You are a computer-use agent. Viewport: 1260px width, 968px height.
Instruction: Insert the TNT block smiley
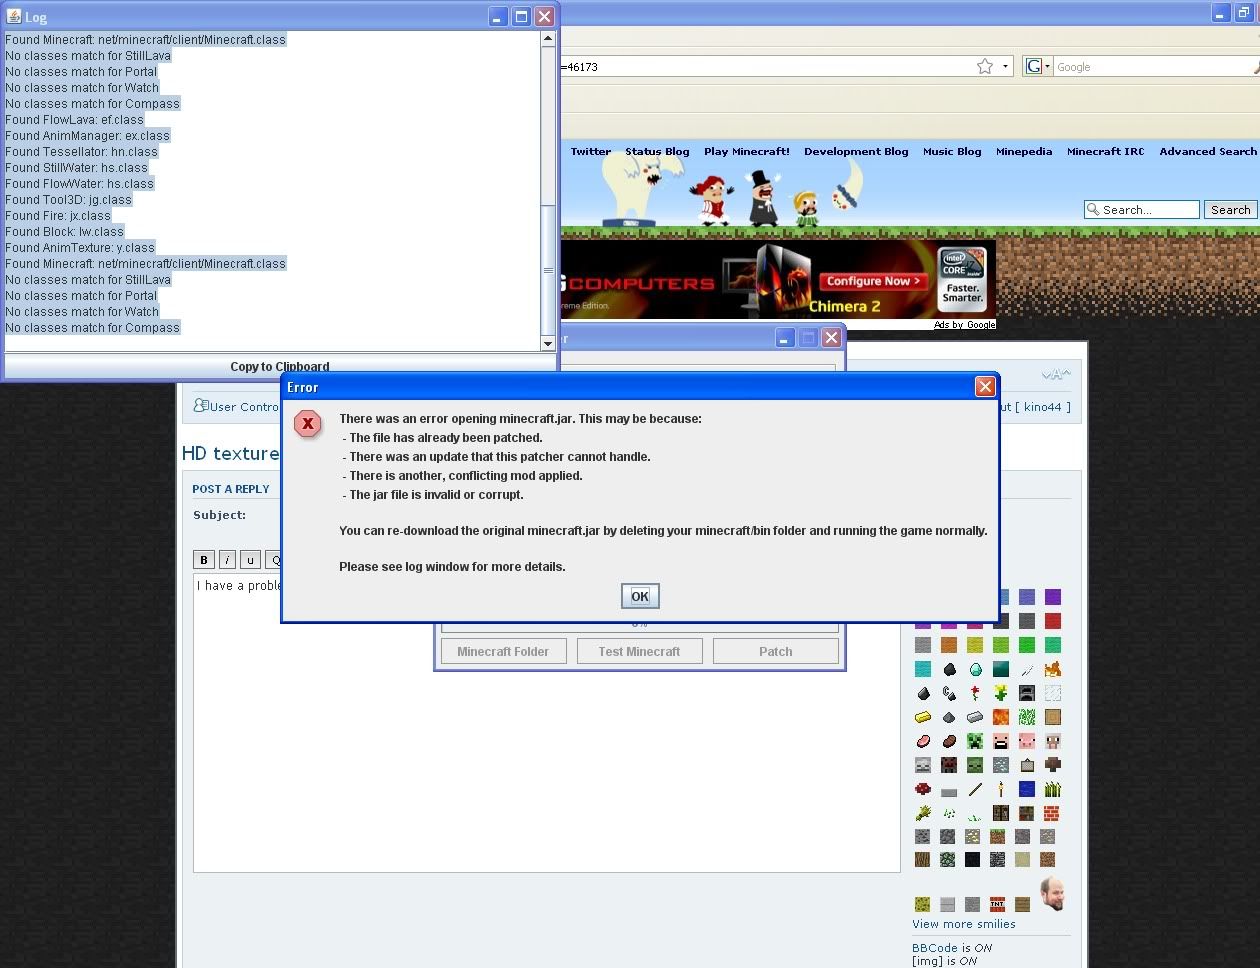click(997, 904)
